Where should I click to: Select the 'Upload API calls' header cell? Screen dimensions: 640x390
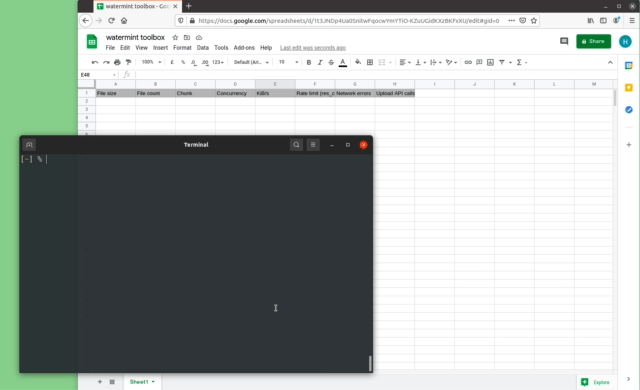coord(395,93)
